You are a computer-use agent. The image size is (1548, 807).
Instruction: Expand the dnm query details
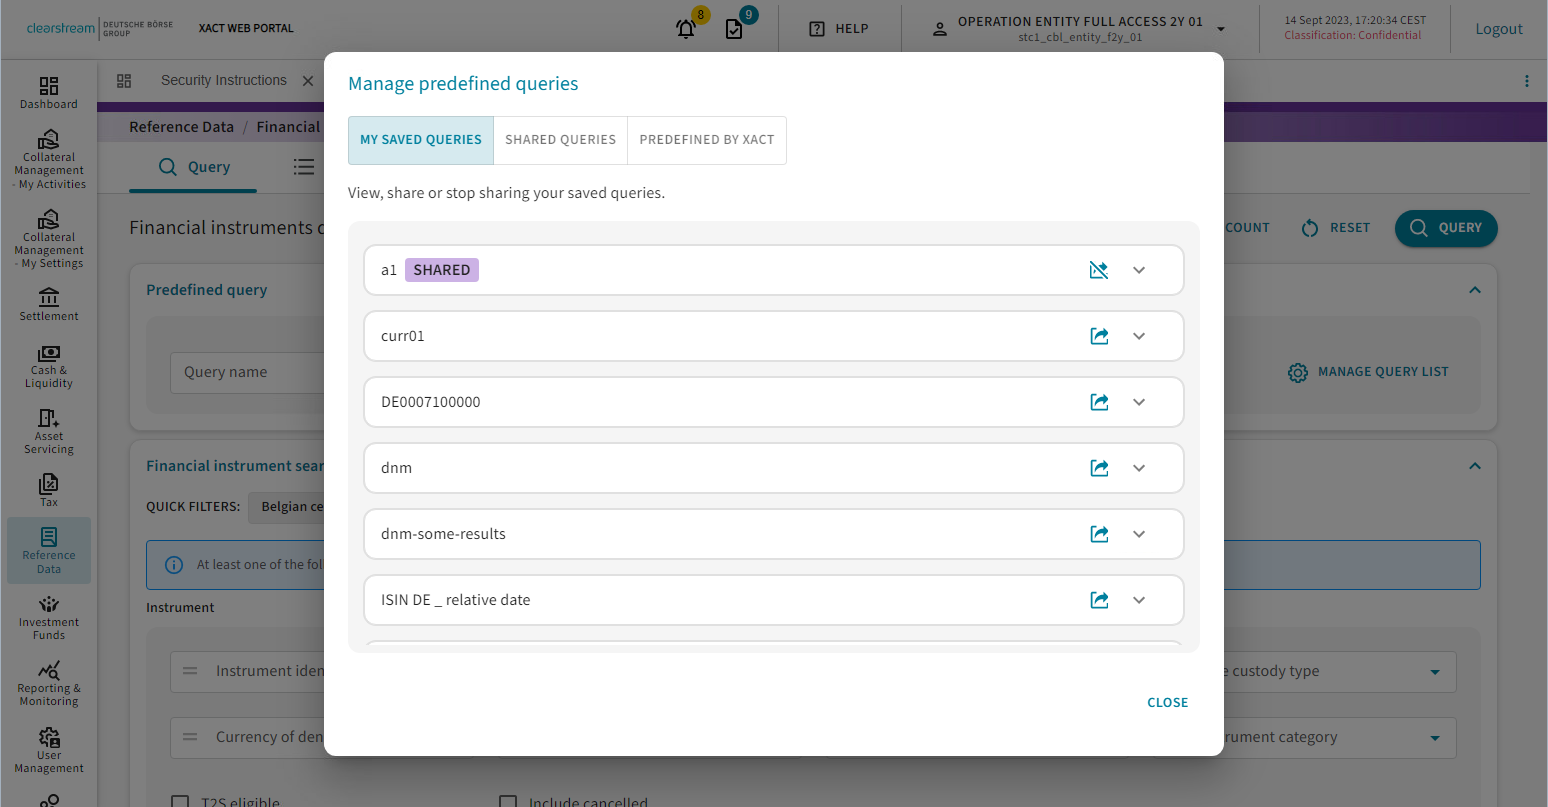click(x=1139, y=468)
